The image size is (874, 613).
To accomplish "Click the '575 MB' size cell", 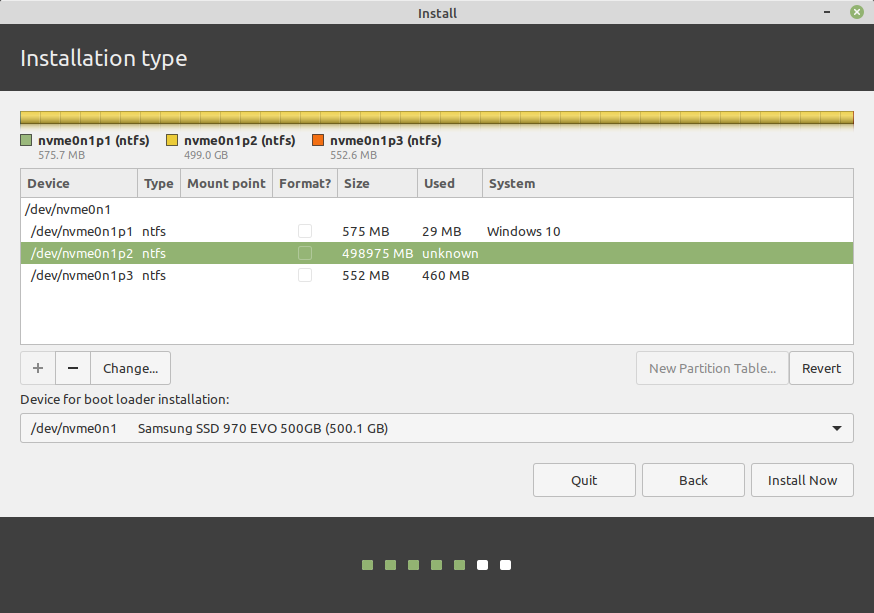I will pyautogui.click(x=366, y=231).
